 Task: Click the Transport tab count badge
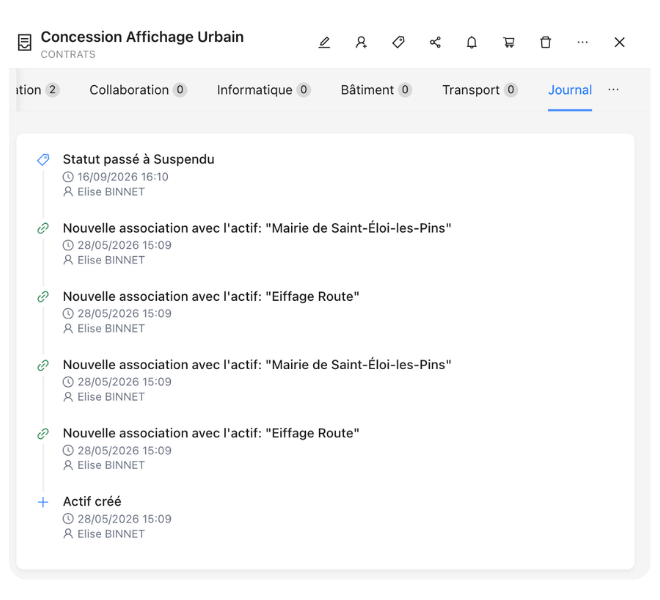[511, 90]
